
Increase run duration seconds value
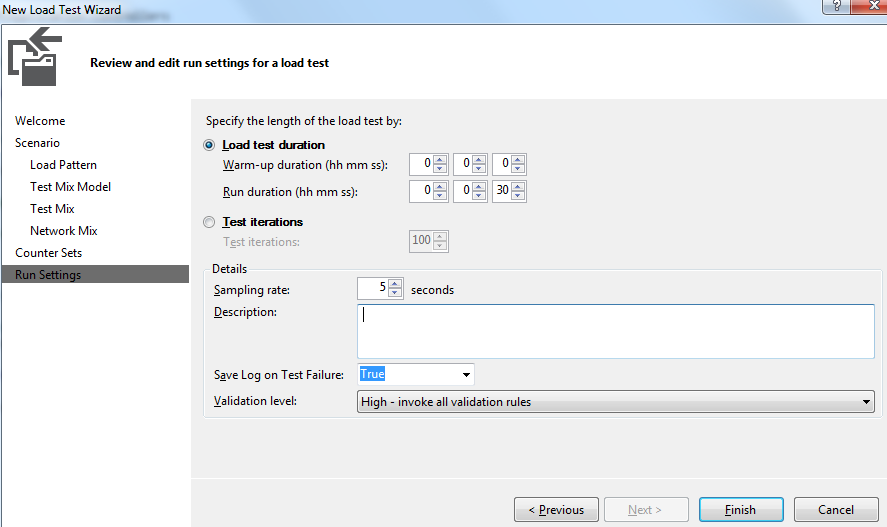(519, 186)
